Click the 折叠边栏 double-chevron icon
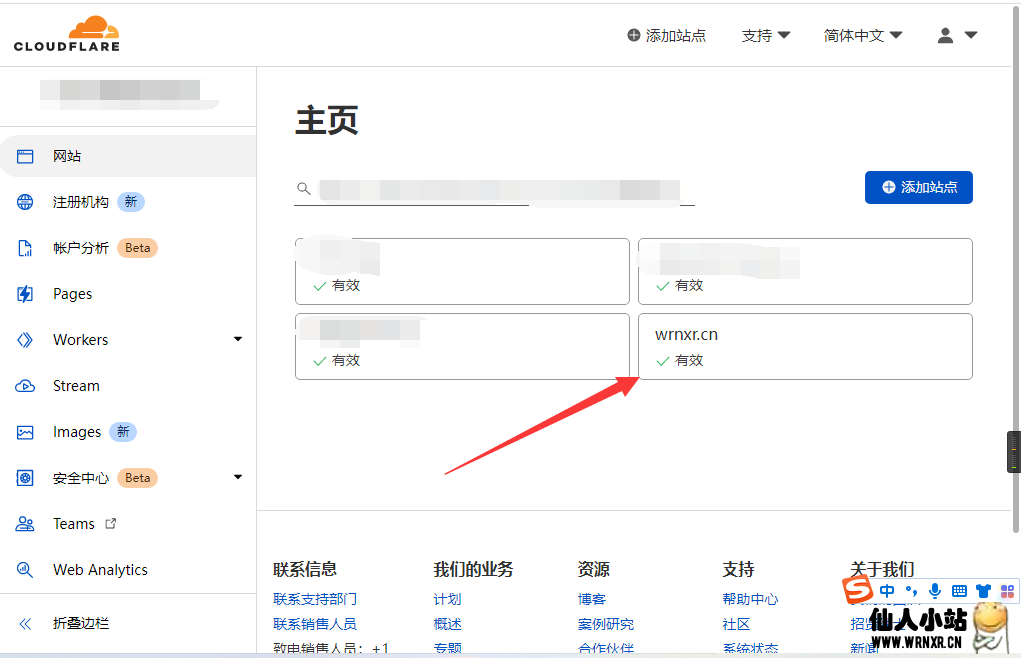Image resolution: width=1021 pixels, height=658 pixels. click(x=25, y=624)
